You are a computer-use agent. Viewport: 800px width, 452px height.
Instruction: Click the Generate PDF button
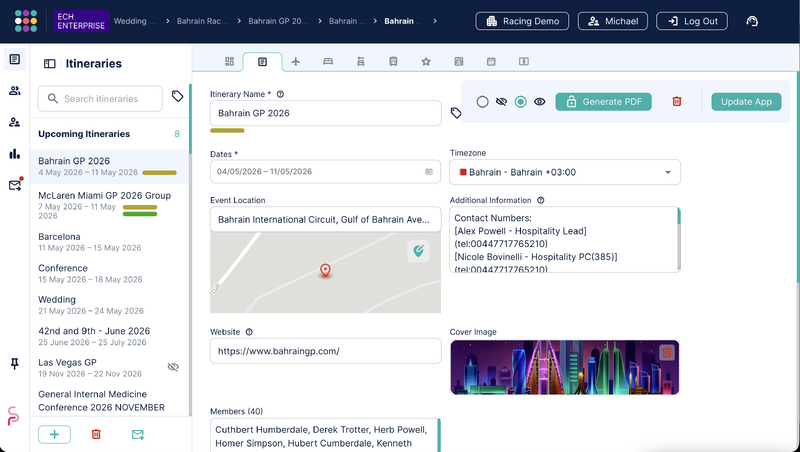(x=604, y=102)
